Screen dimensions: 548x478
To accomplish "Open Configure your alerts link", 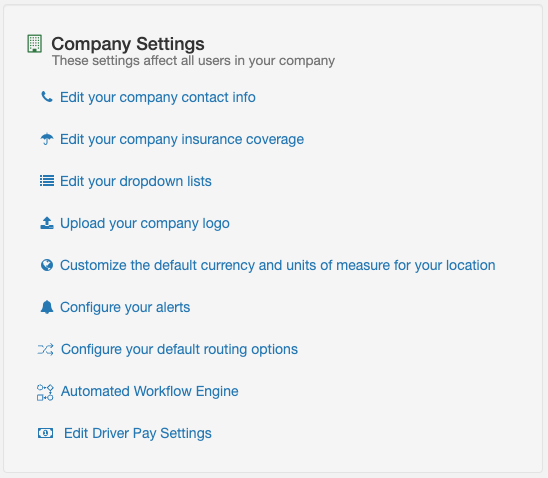I will tap(125, 307).
